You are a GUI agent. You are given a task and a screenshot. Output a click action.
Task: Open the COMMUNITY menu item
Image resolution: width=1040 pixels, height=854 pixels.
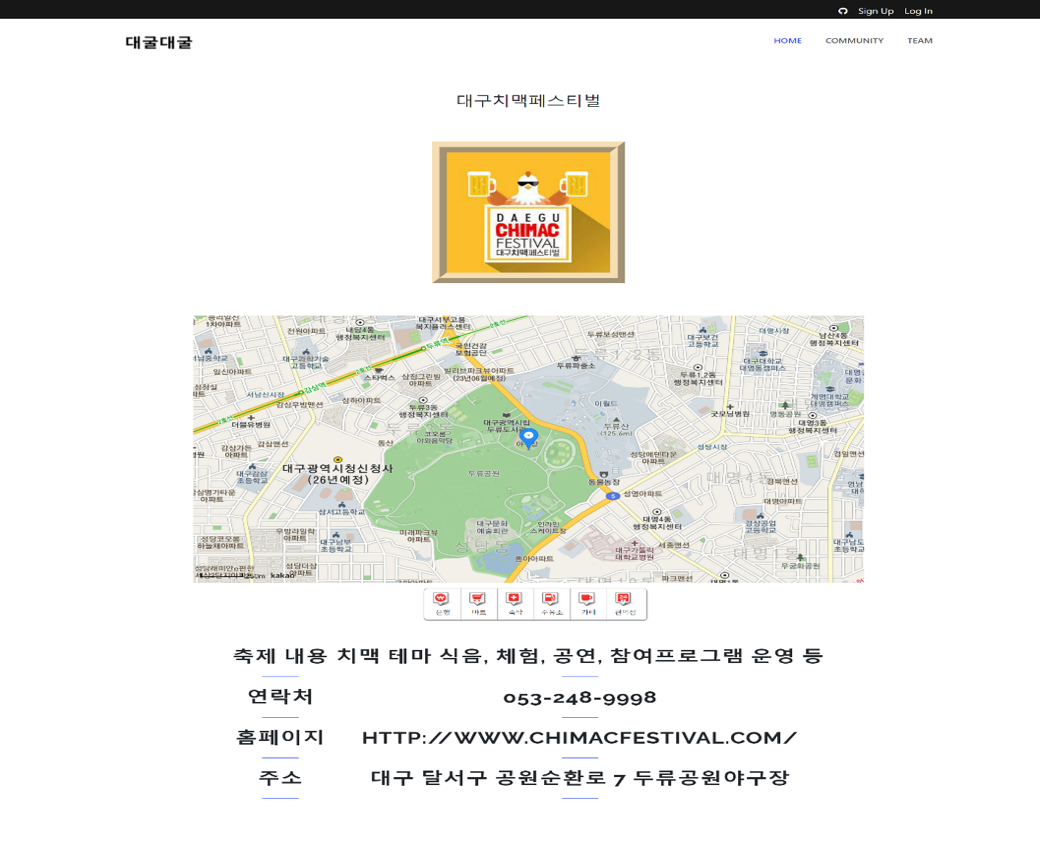tap(854, 40)
